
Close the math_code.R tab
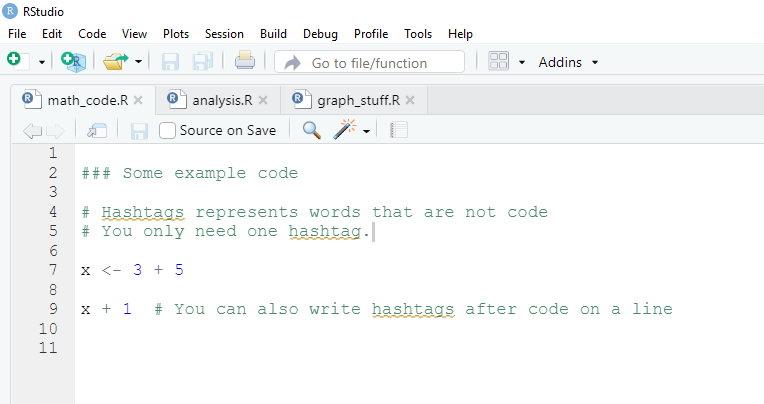[138, 100]
